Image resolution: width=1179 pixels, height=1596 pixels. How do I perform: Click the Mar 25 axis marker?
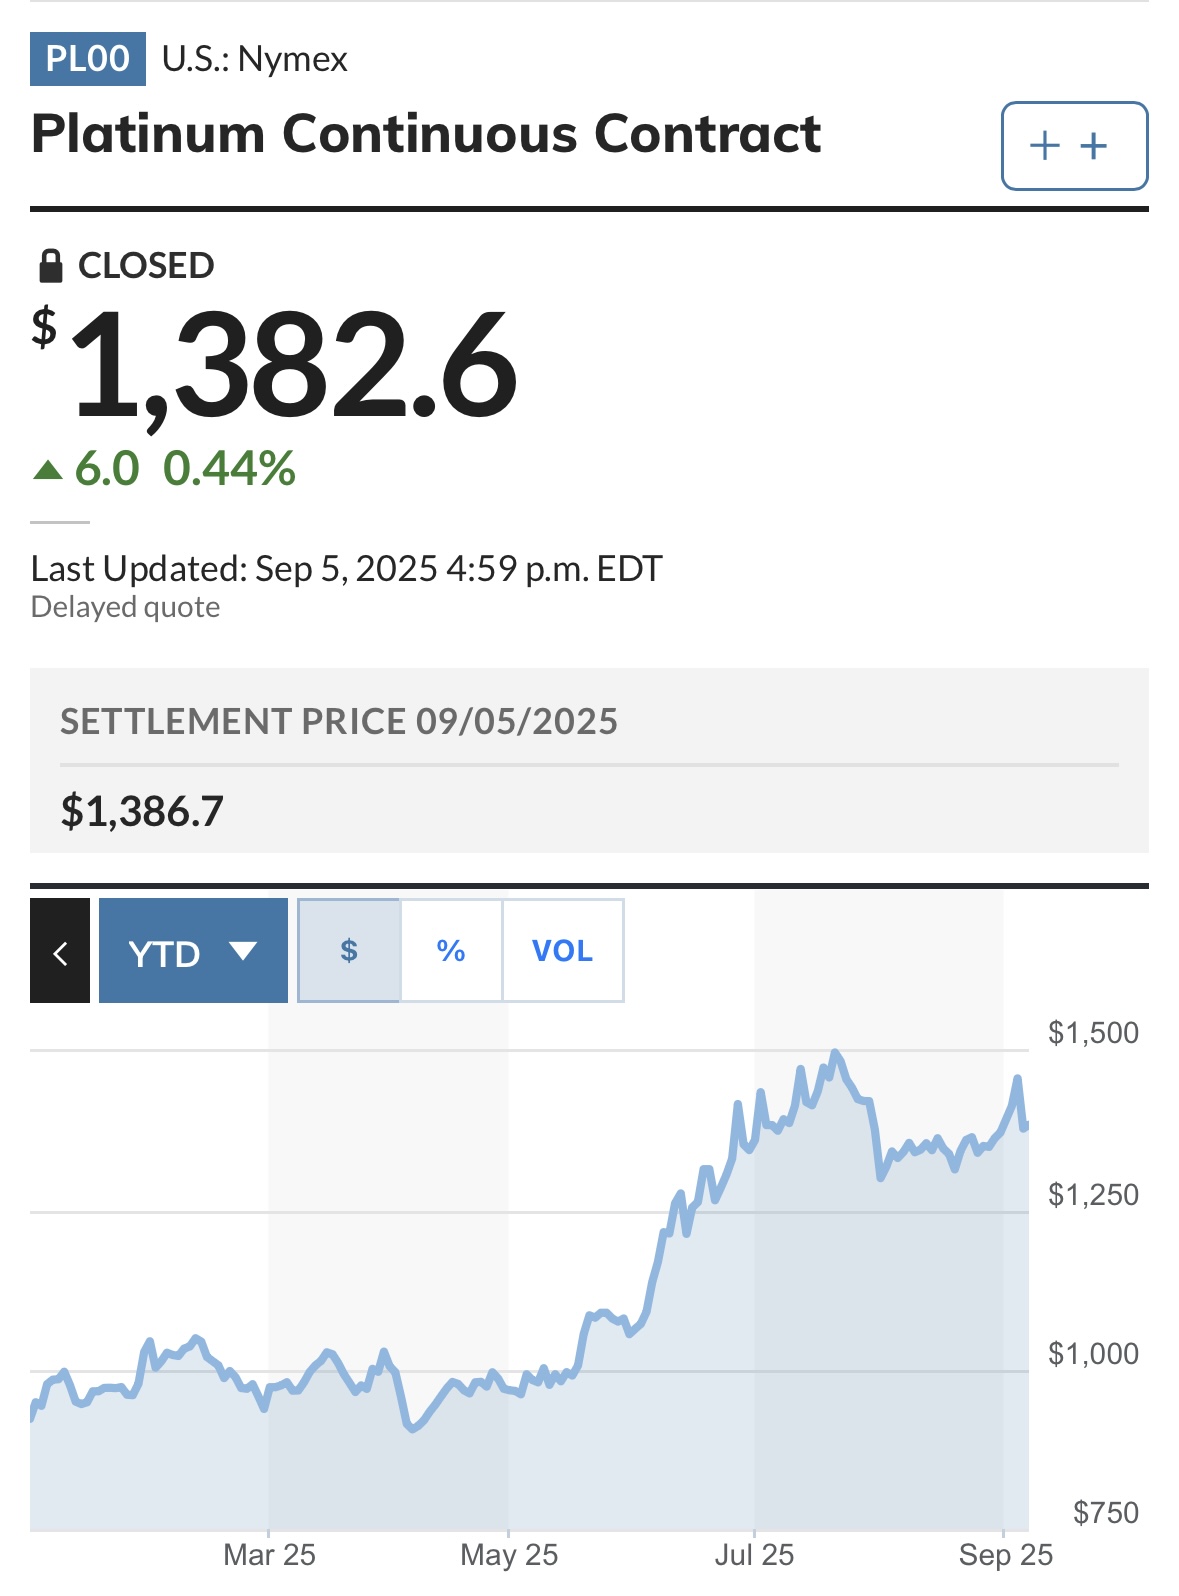[269, 1555]
